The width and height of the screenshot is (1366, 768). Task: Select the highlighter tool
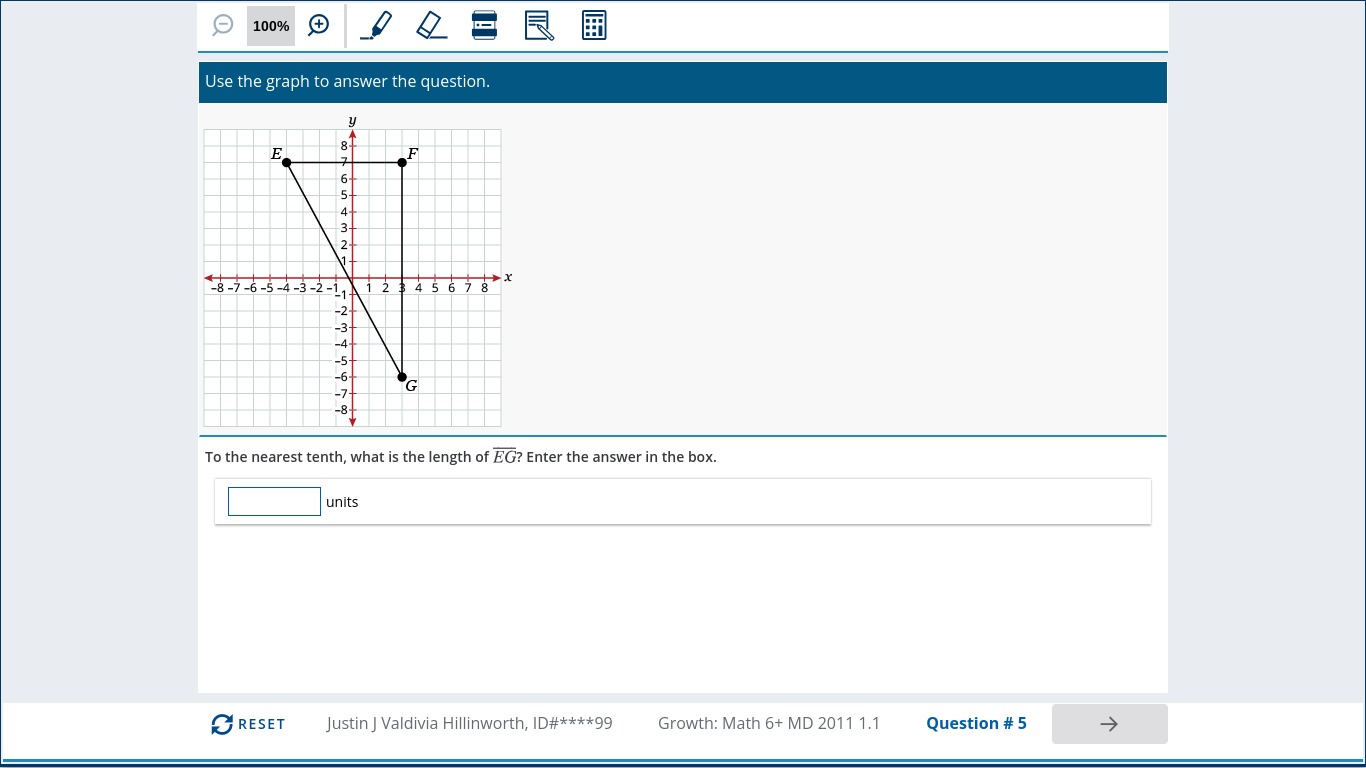coord(376,25)
